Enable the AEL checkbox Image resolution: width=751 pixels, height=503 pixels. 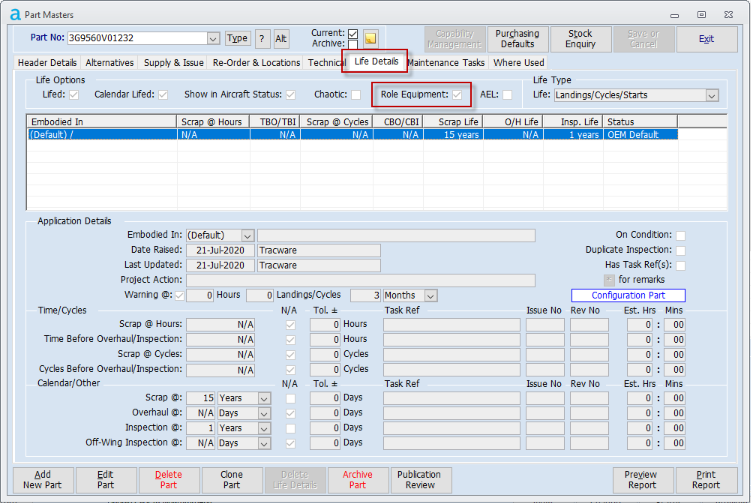tap(507, 95)
